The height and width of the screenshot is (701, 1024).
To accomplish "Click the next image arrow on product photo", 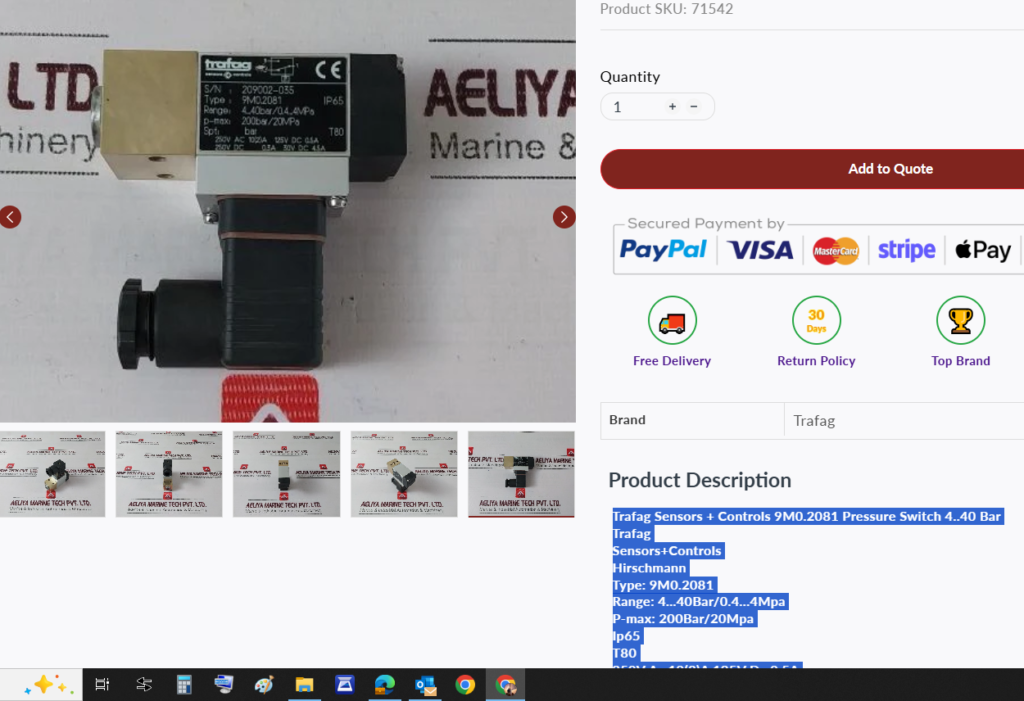I will [564, 217].
